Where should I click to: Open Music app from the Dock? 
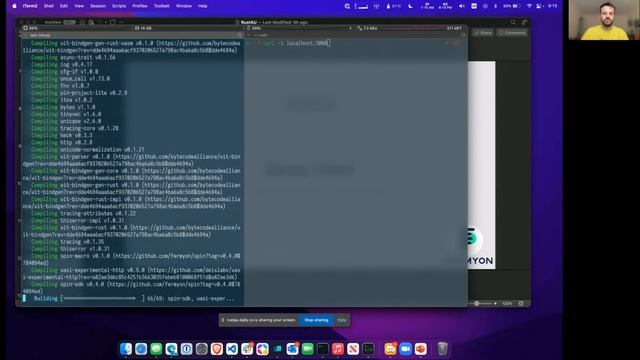point(338,349)
